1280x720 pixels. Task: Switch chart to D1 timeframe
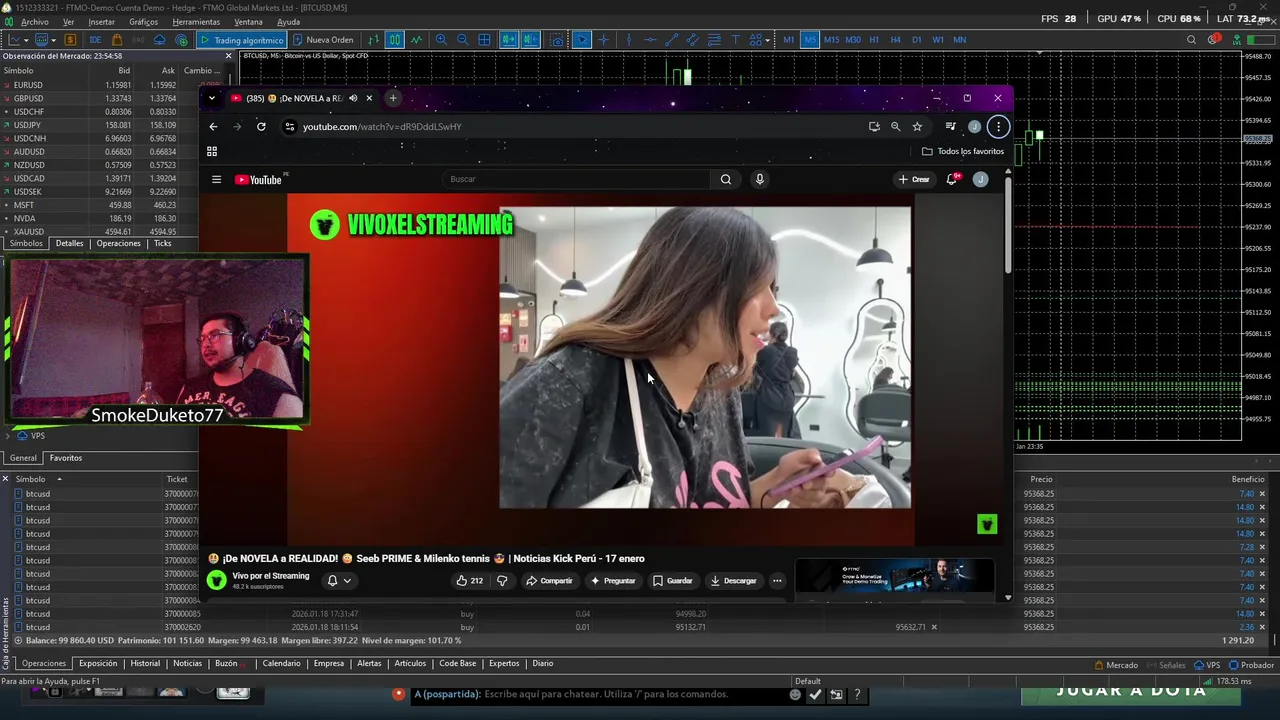pos(916,40)
